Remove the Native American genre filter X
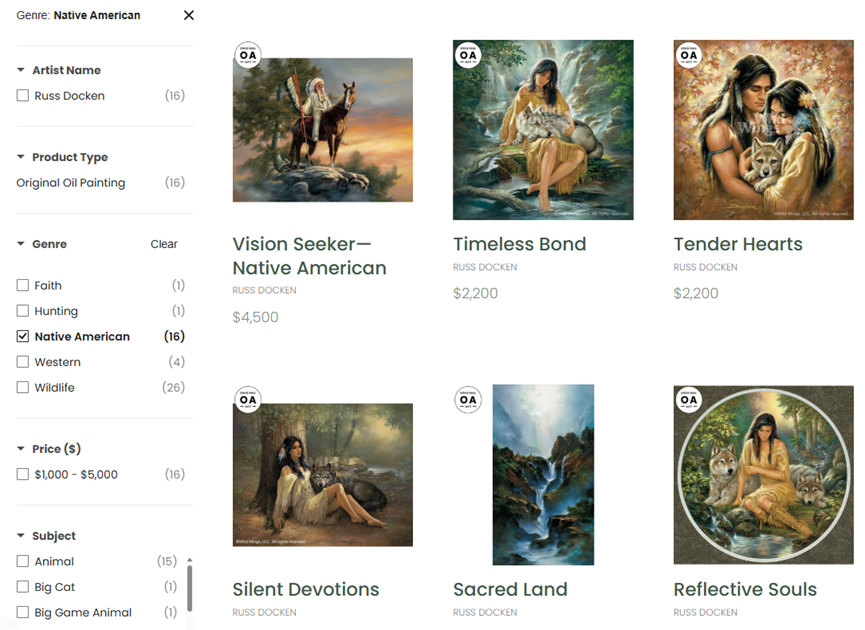Viewport: 865px width, 630px height. pyautogui.click(x=189, y=15)
